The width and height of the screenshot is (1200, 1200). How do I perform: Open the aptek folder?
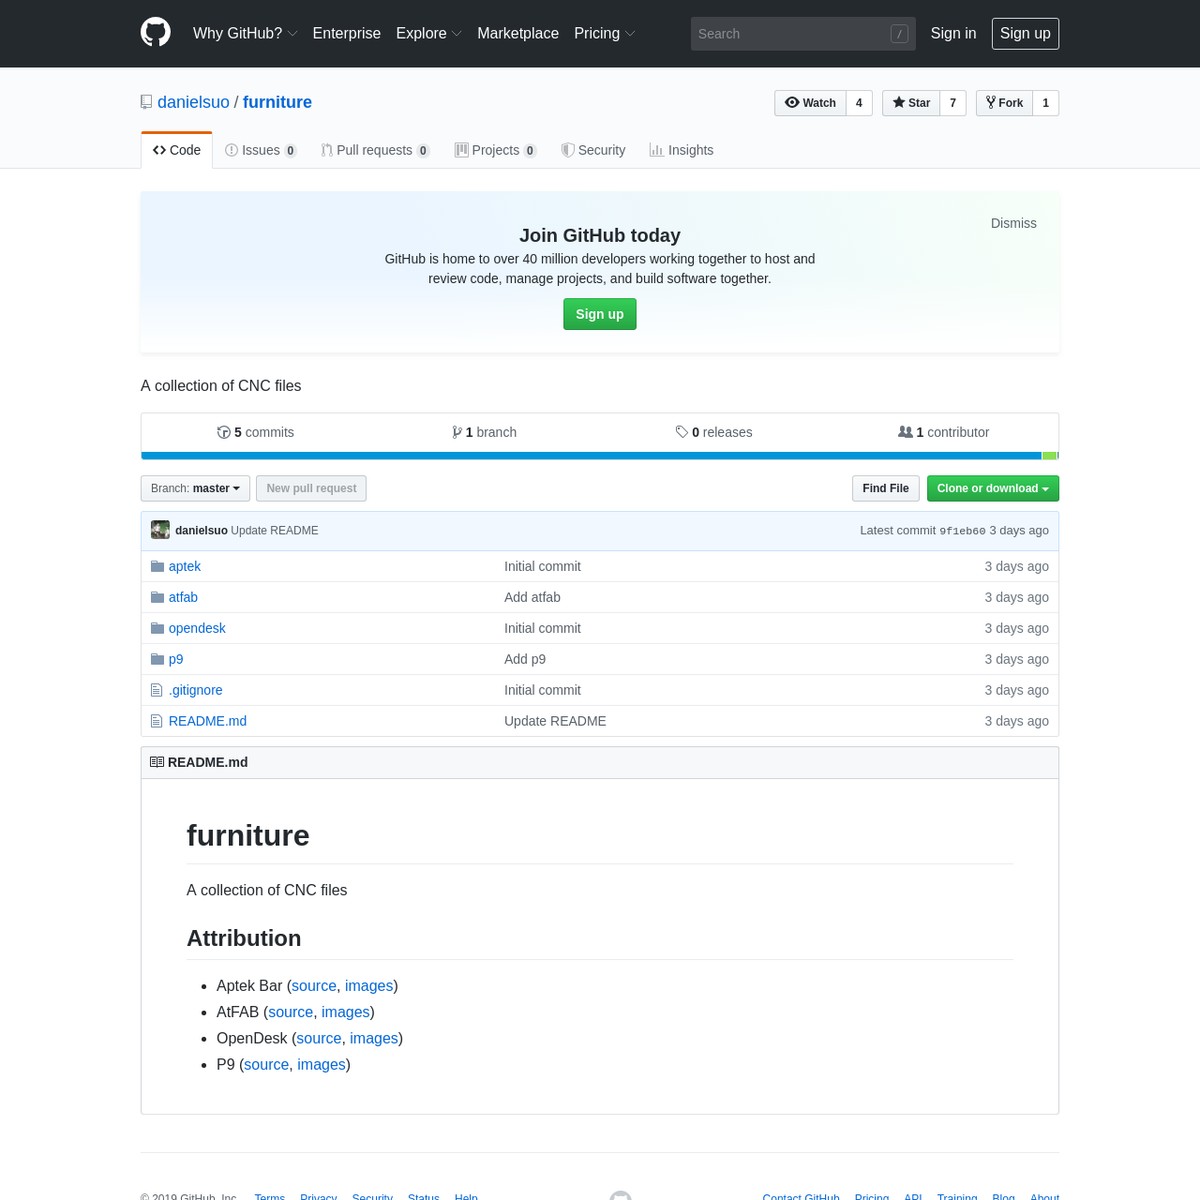pos(185,566)
